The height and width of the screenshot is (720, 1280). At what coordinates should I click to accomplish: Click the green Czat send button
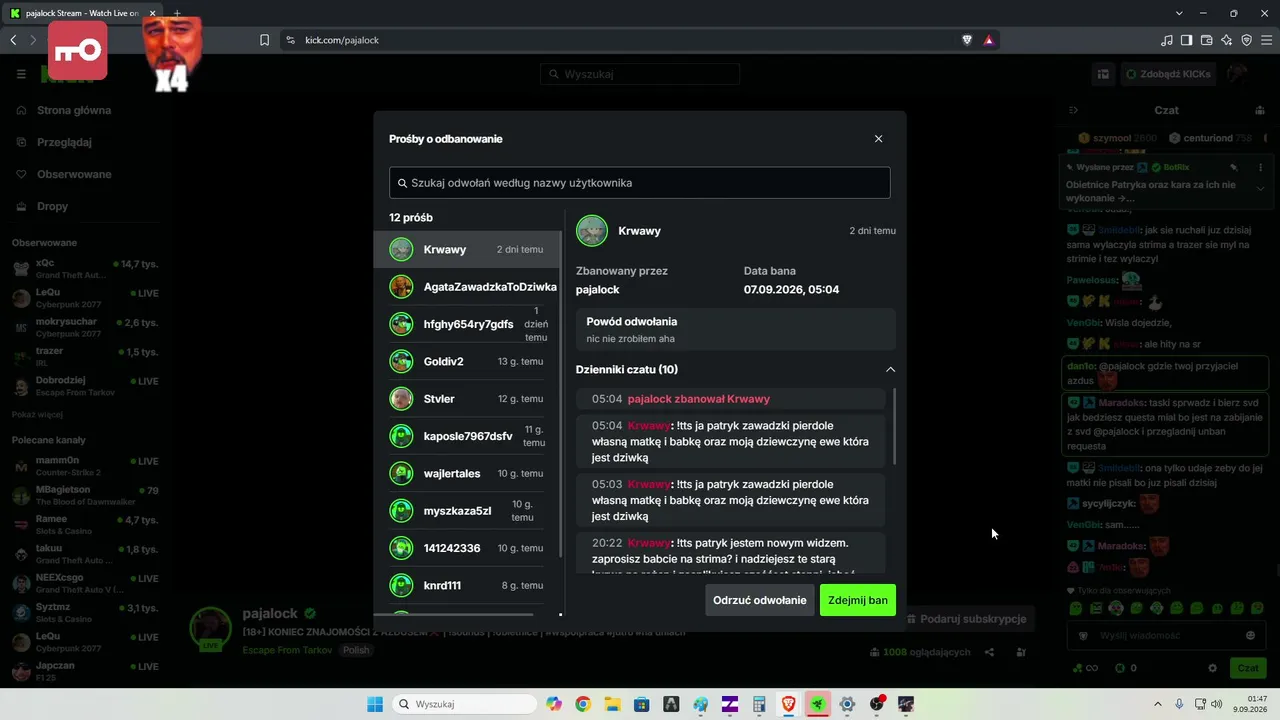[x=1248, y=668]
